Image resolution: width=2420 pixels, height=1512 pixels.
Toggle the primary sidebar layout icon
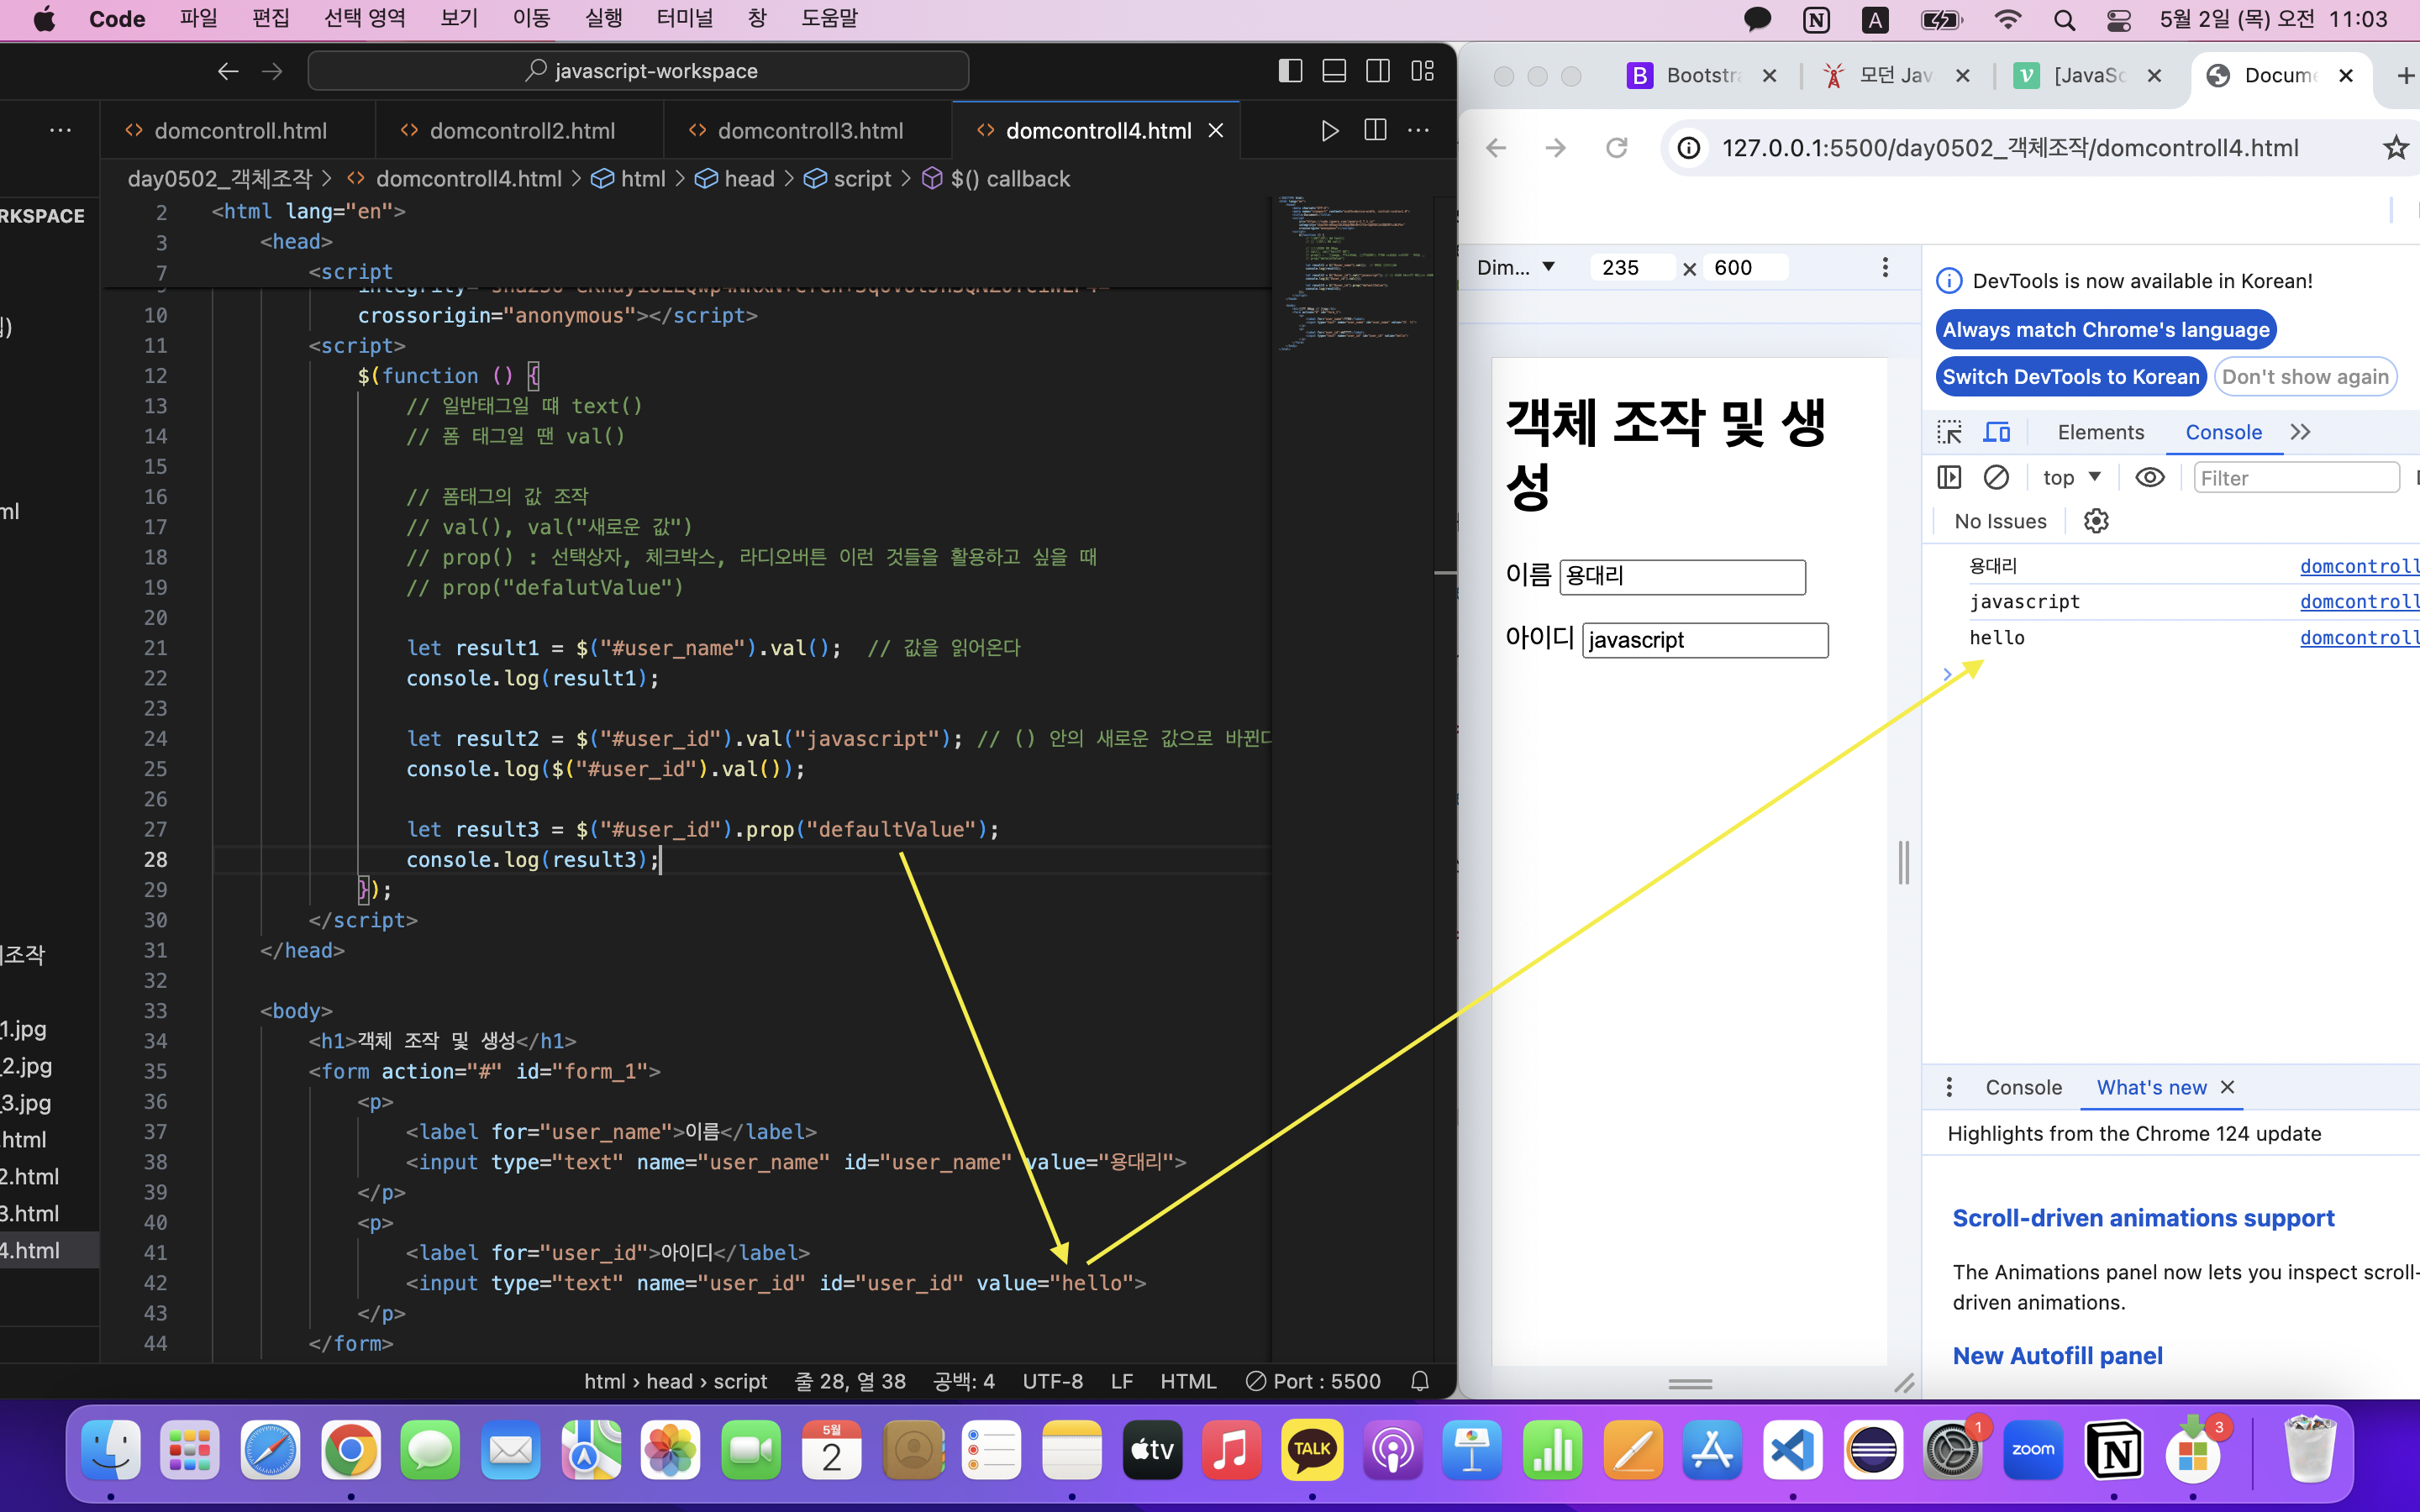pos(1290,71)
